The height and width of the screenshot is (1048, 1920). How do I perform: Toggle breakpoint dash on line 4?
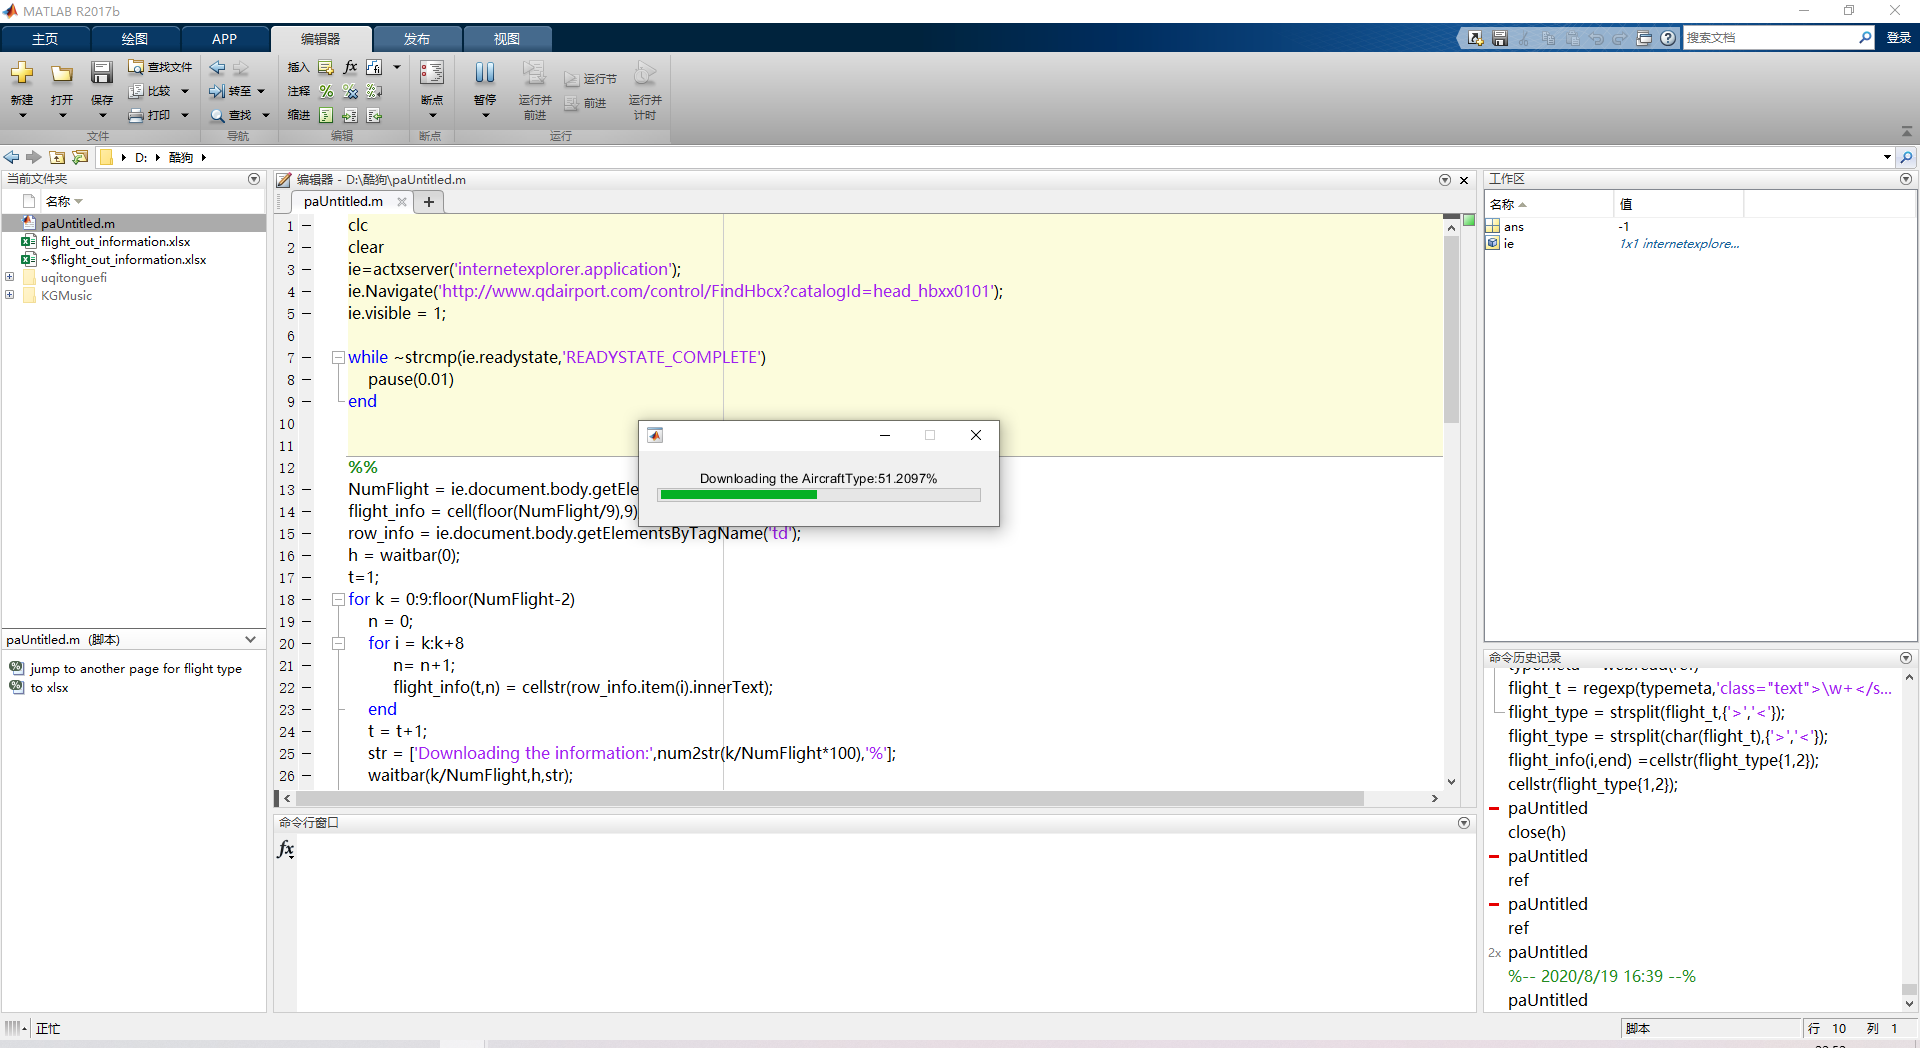307,292
